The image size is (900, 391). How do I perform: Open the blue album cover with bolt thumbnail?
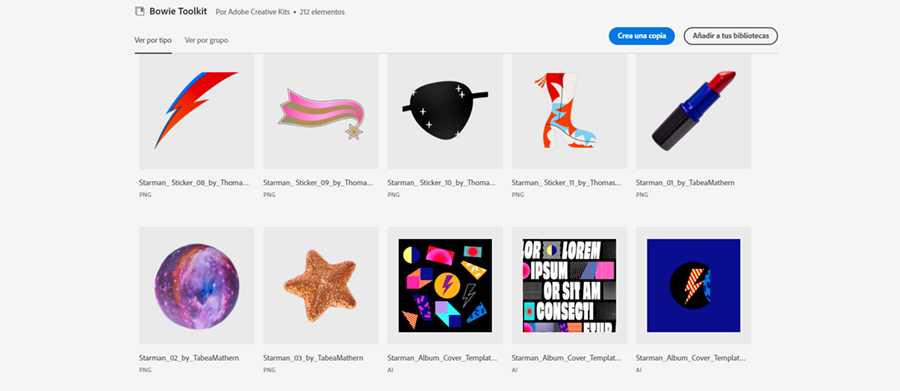tap(693, 285)
